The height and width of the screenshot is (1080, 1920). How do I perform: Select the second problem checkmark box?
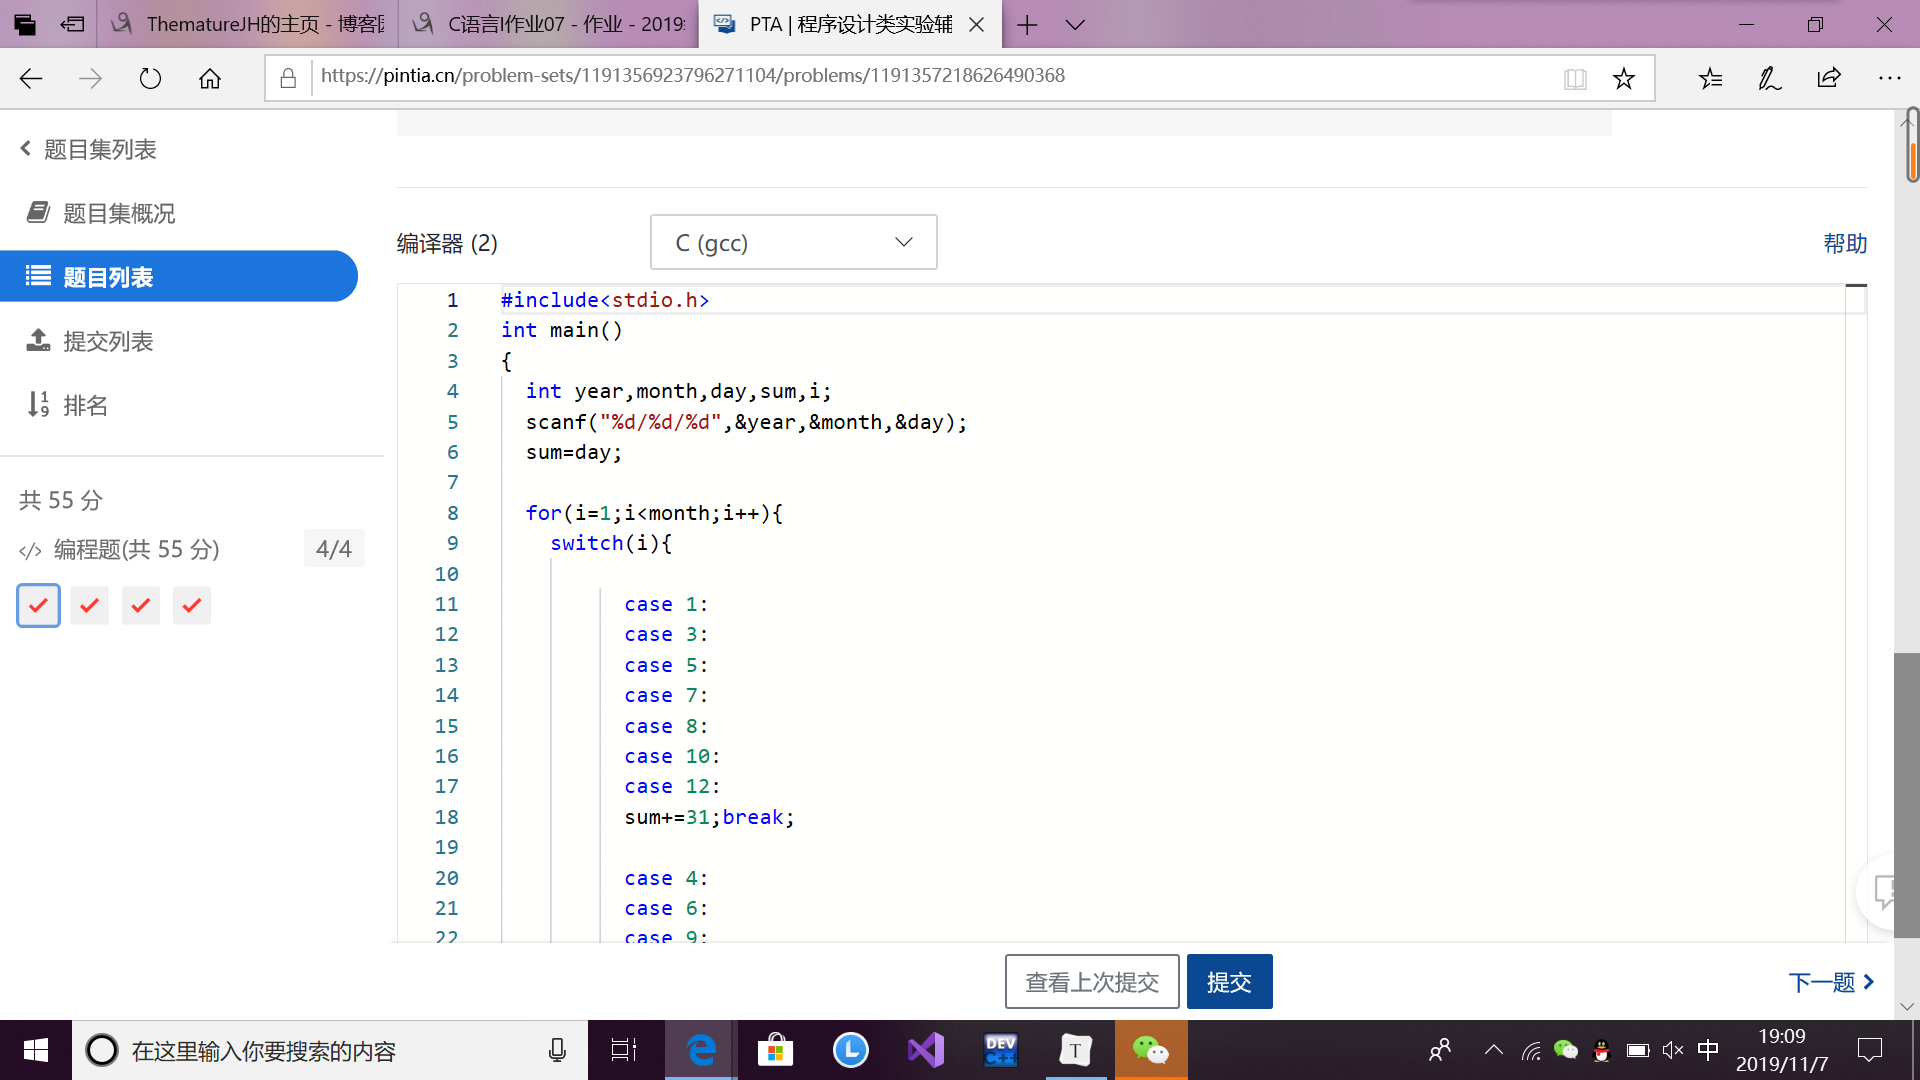coord(89,605)
